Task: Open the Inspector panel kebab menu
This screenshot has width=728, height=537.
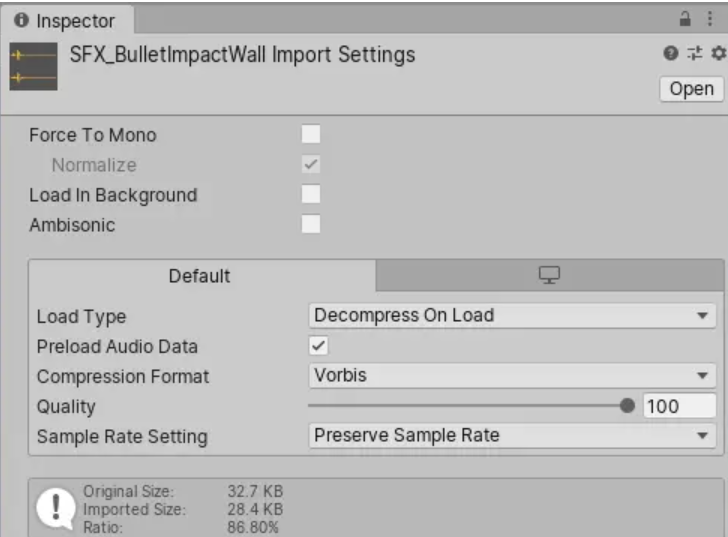Action: click(709, 19)
